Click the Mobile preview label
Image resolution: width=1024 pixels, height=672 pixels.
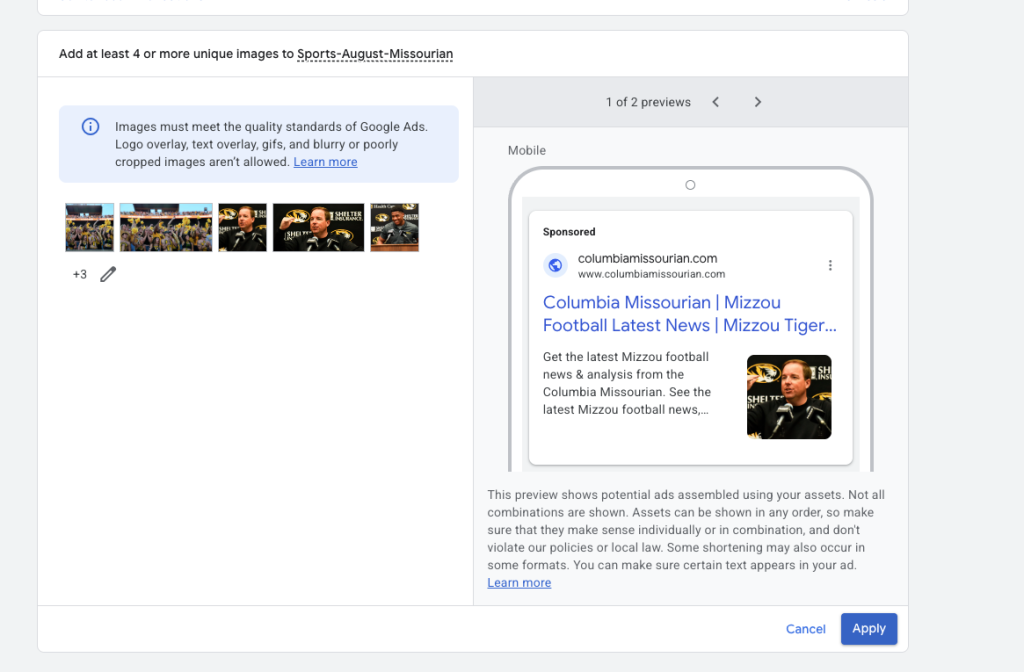[x=526, y=150]
